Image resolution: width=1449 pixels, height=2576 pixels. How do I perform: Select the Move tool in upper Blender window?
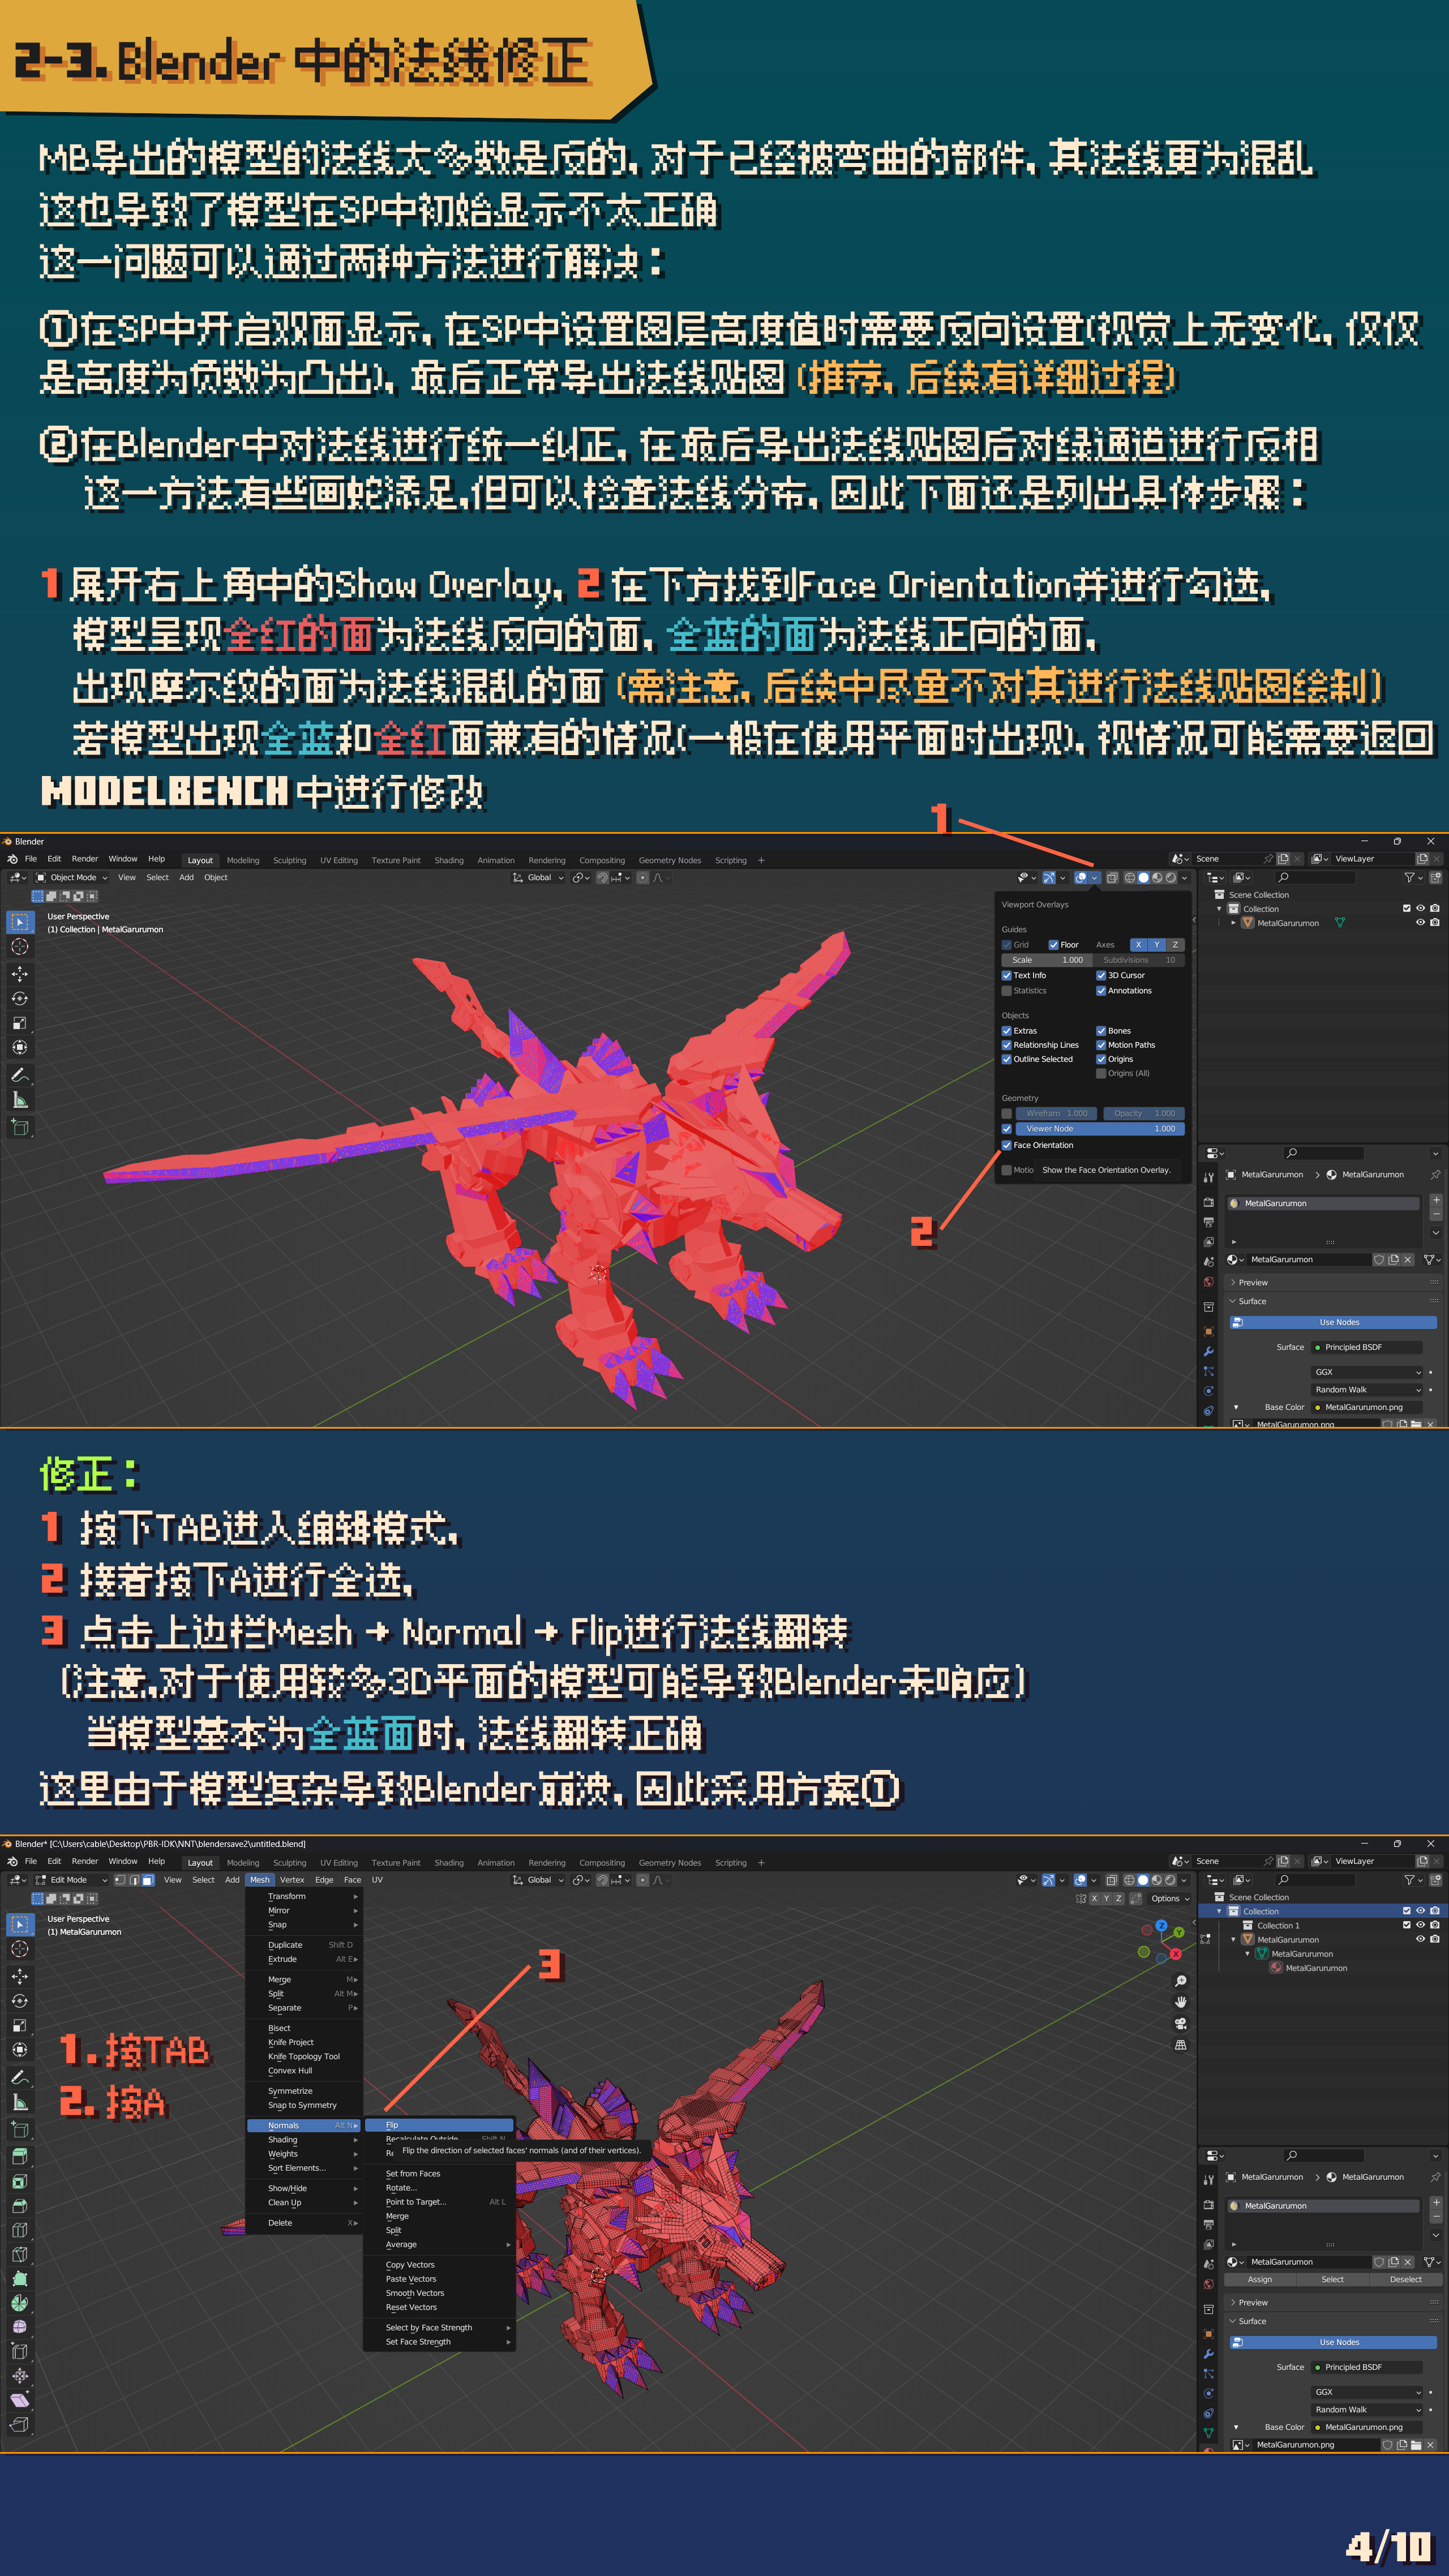point(20,974)
